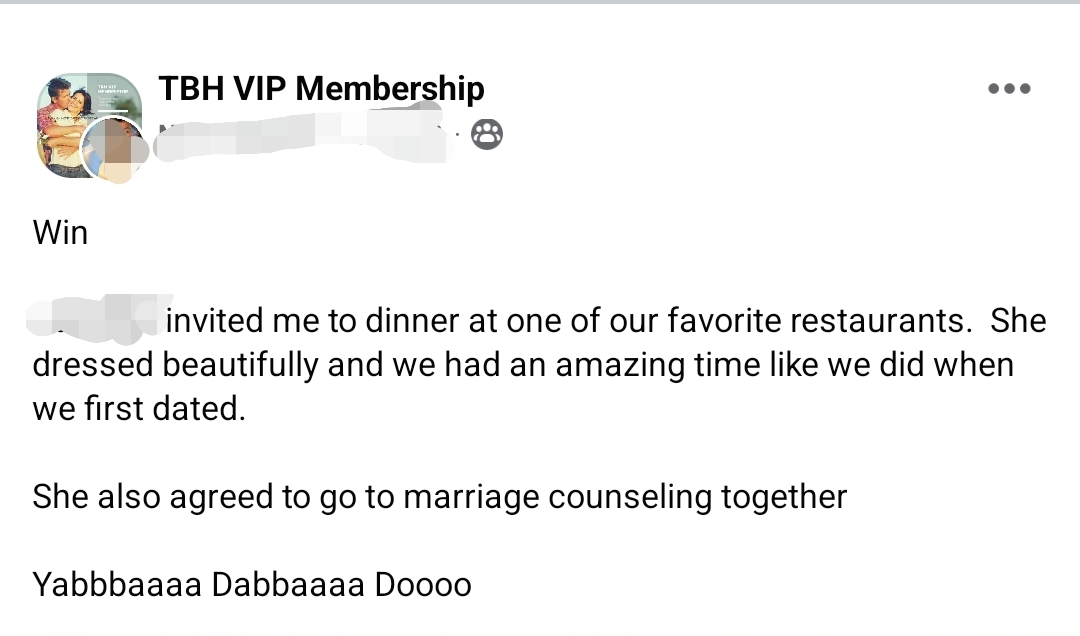Click the line "we first dated."
1080x636 pixels.
[x=138, y=409]
